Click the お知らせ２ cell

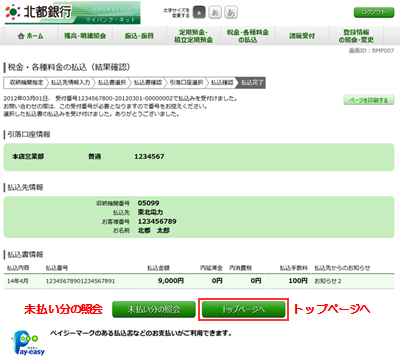click(328, 281)
